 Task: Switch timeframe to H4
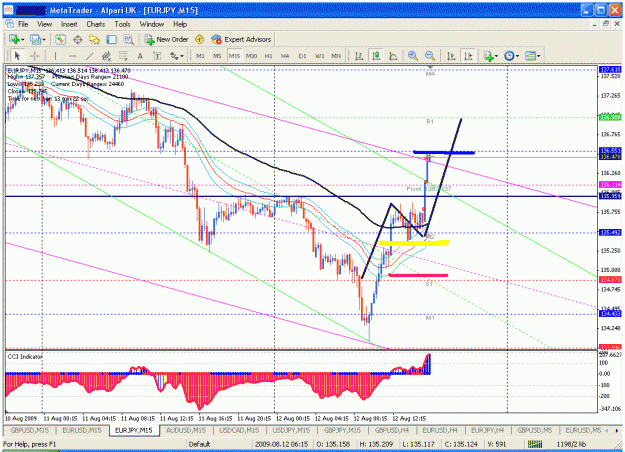pyautogui.click(x=285, y=56)
